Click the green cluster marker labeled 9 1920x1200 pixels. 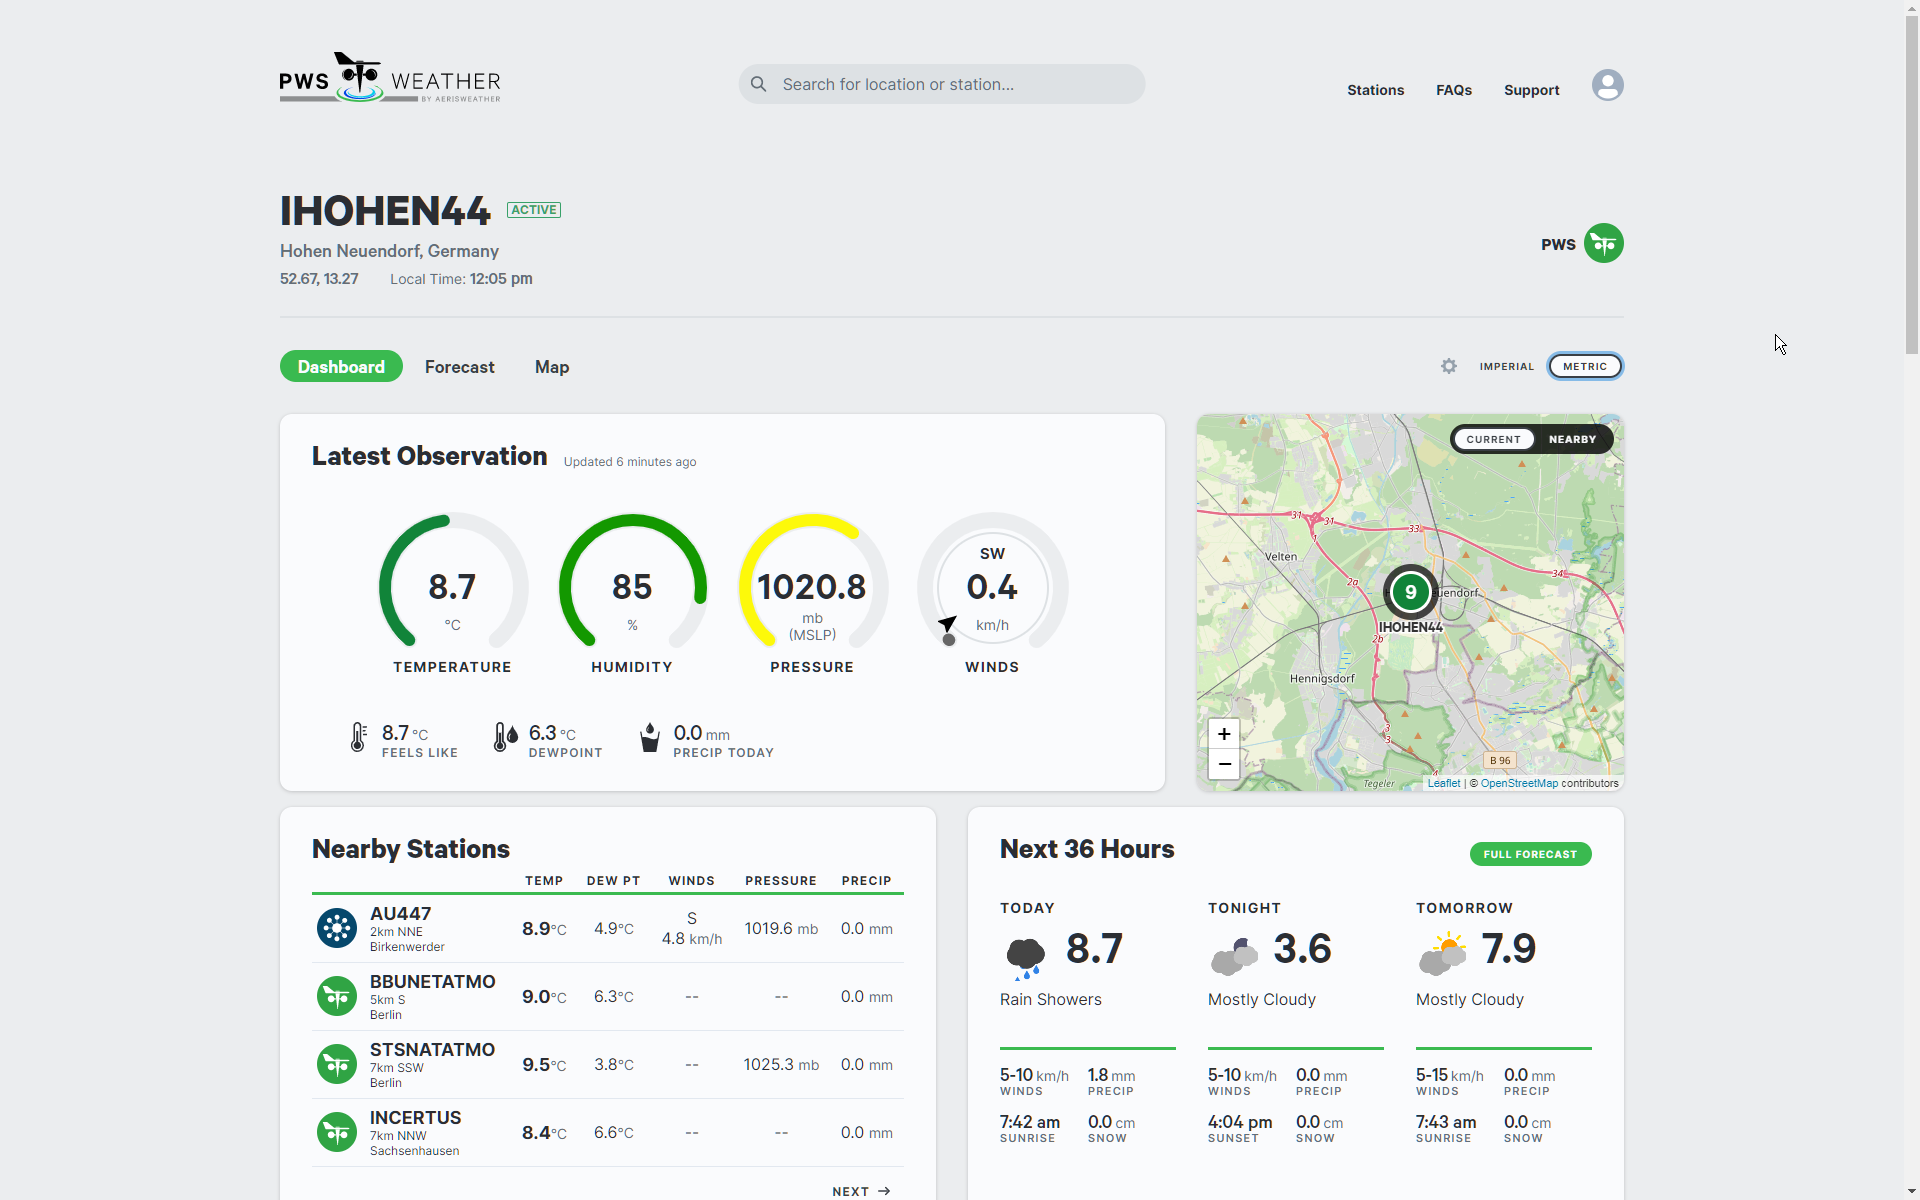point(1410,592)
